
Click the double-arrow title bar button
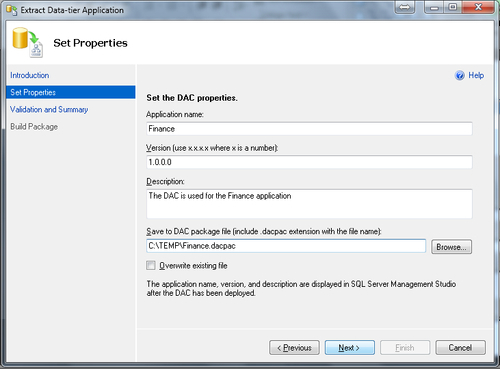point(405,7)
